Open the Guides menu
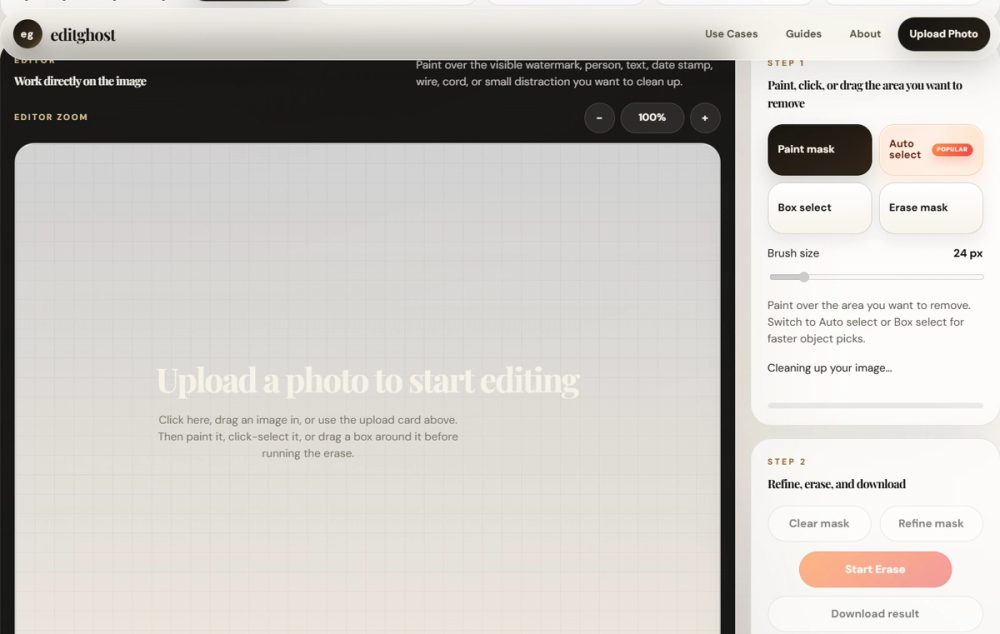Screen dimensions: 1000x634 pos(803,33)
